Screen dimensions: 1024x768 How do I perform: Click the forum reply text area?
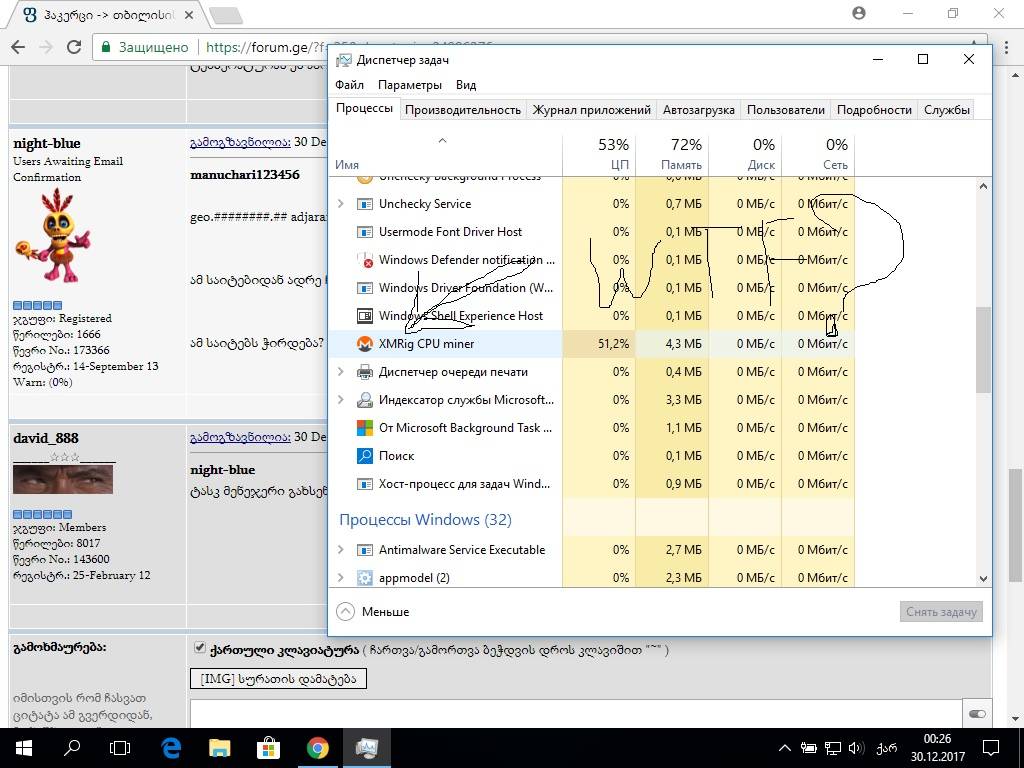[x=576, y=714]
